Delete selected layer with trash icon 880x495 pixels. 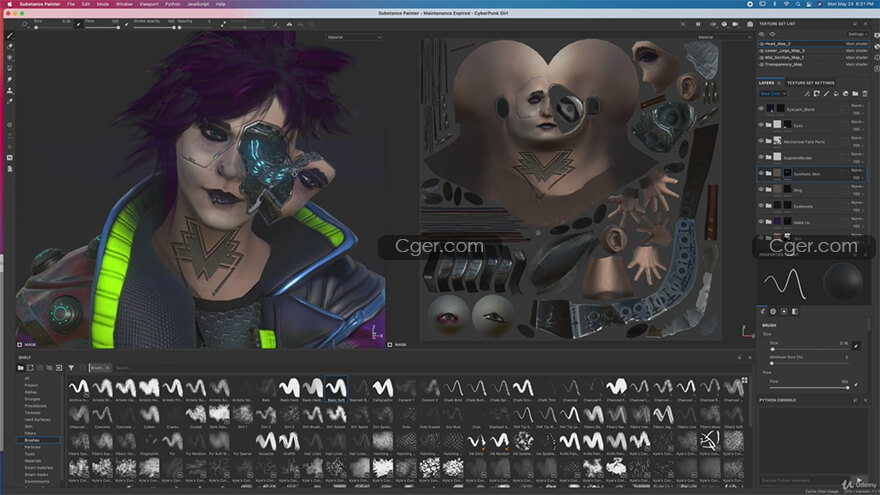coord(865,94)
